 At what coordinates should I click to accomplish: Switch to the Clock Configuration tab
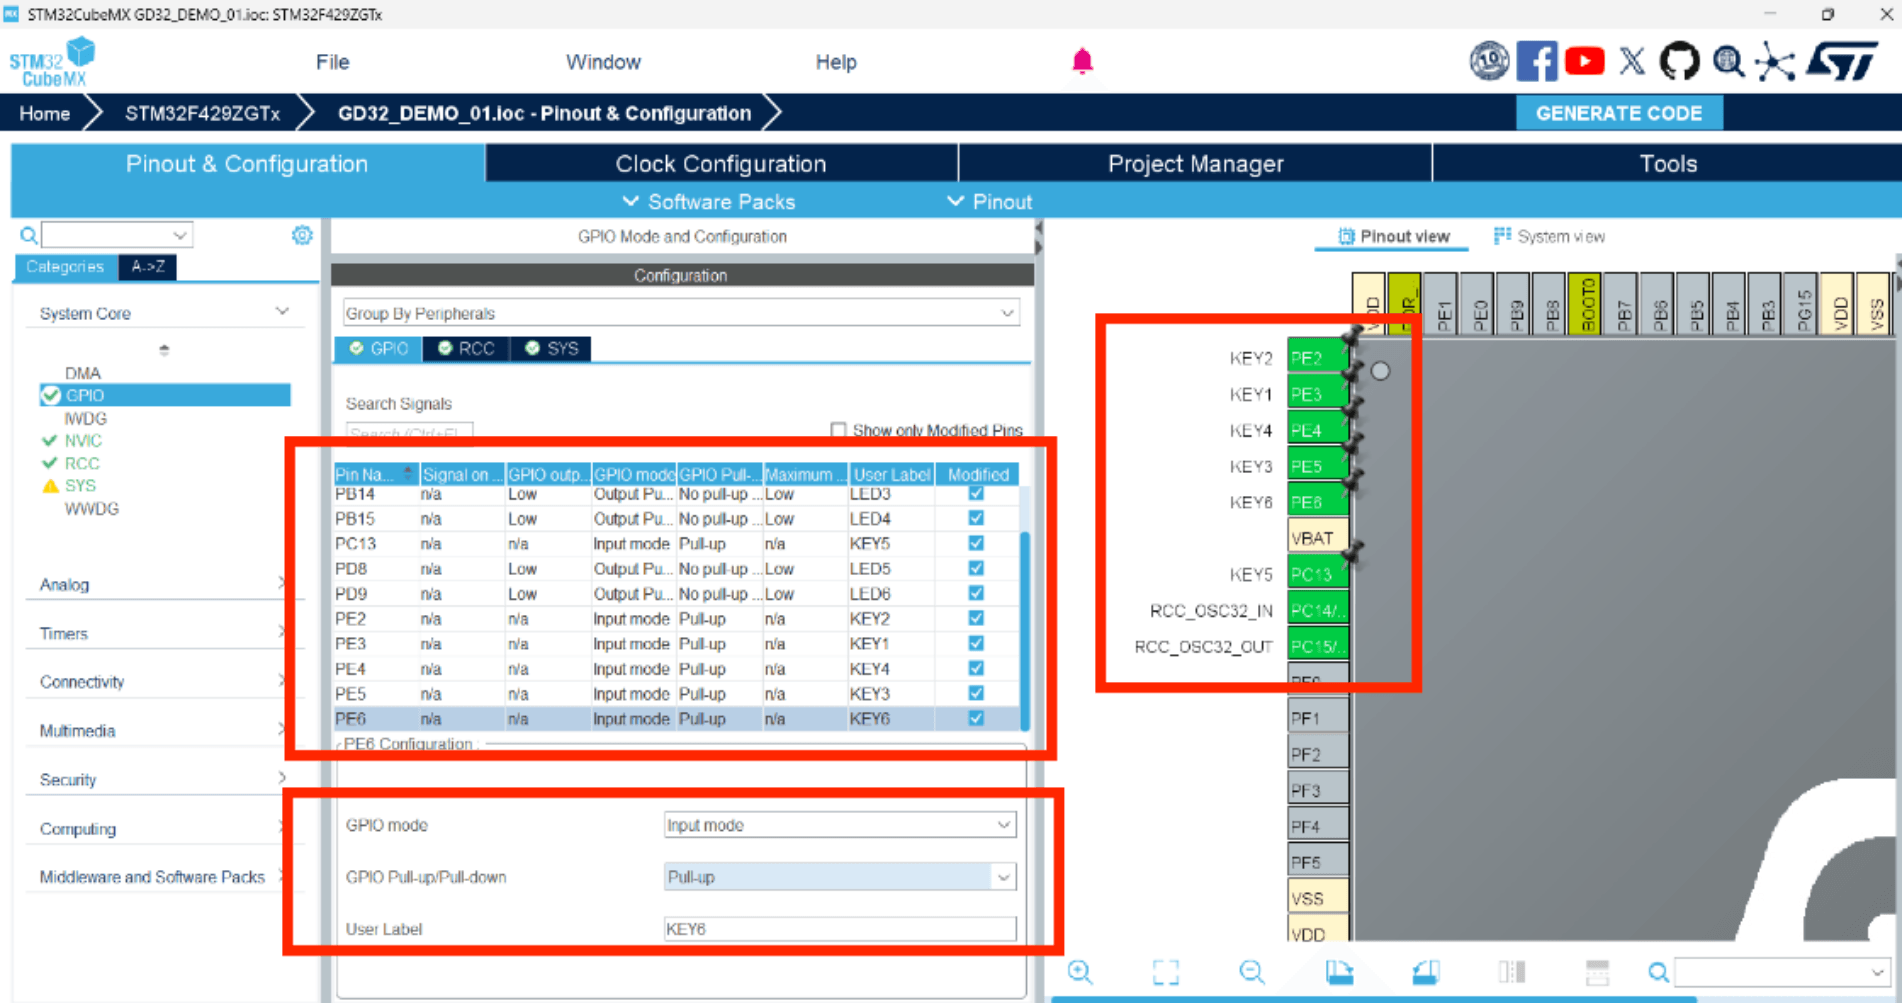click(721, 164)
